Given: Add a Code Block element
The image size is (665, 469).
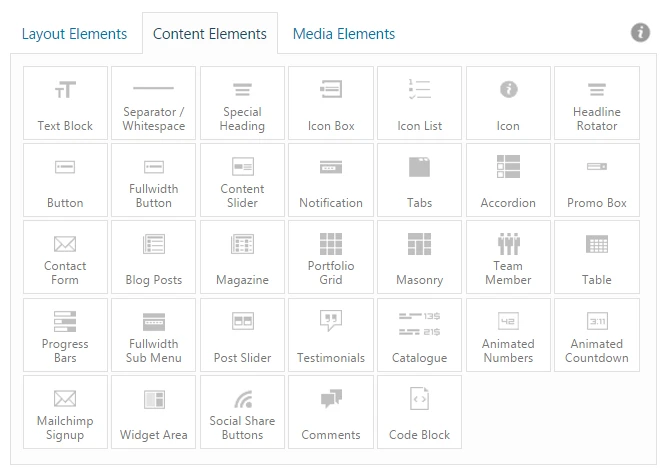Looking at the screenshot, I should point(419,412).
